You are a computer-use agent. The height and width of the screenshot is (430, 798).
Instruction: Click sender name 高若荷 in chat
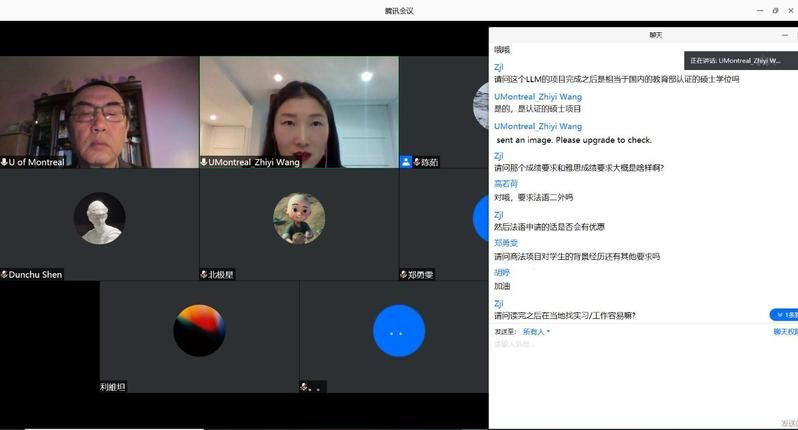coord(506,184)
